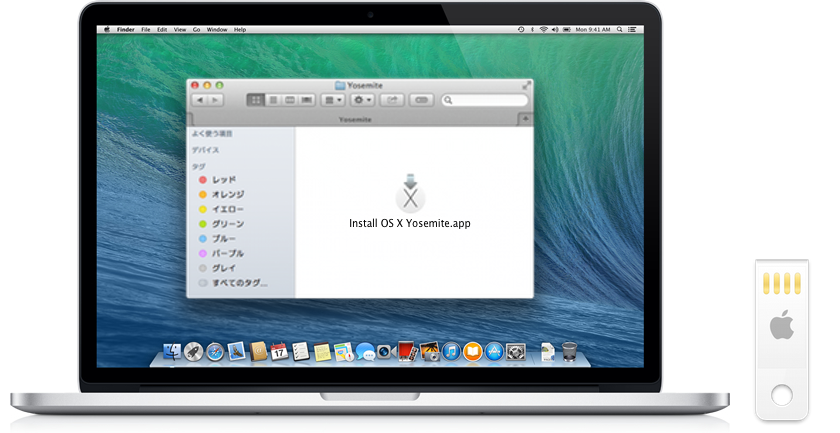Launch Launchpad rocket icon in Dock
840x433 pixels.
tap(193, 352)
